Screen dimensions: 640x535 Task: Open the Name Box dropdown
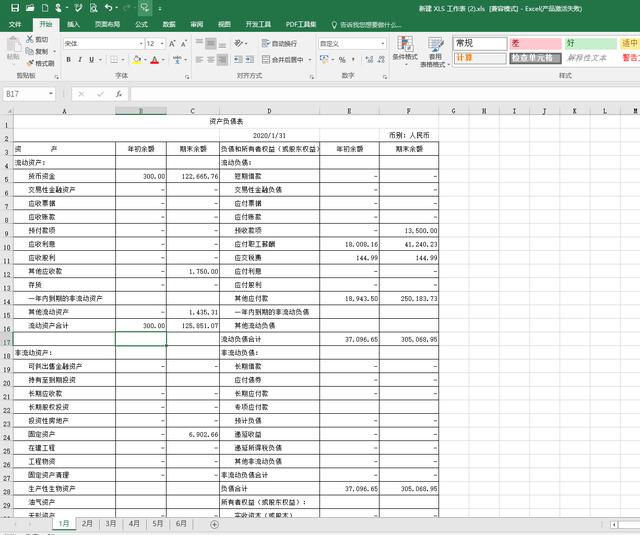coord(51,94)
